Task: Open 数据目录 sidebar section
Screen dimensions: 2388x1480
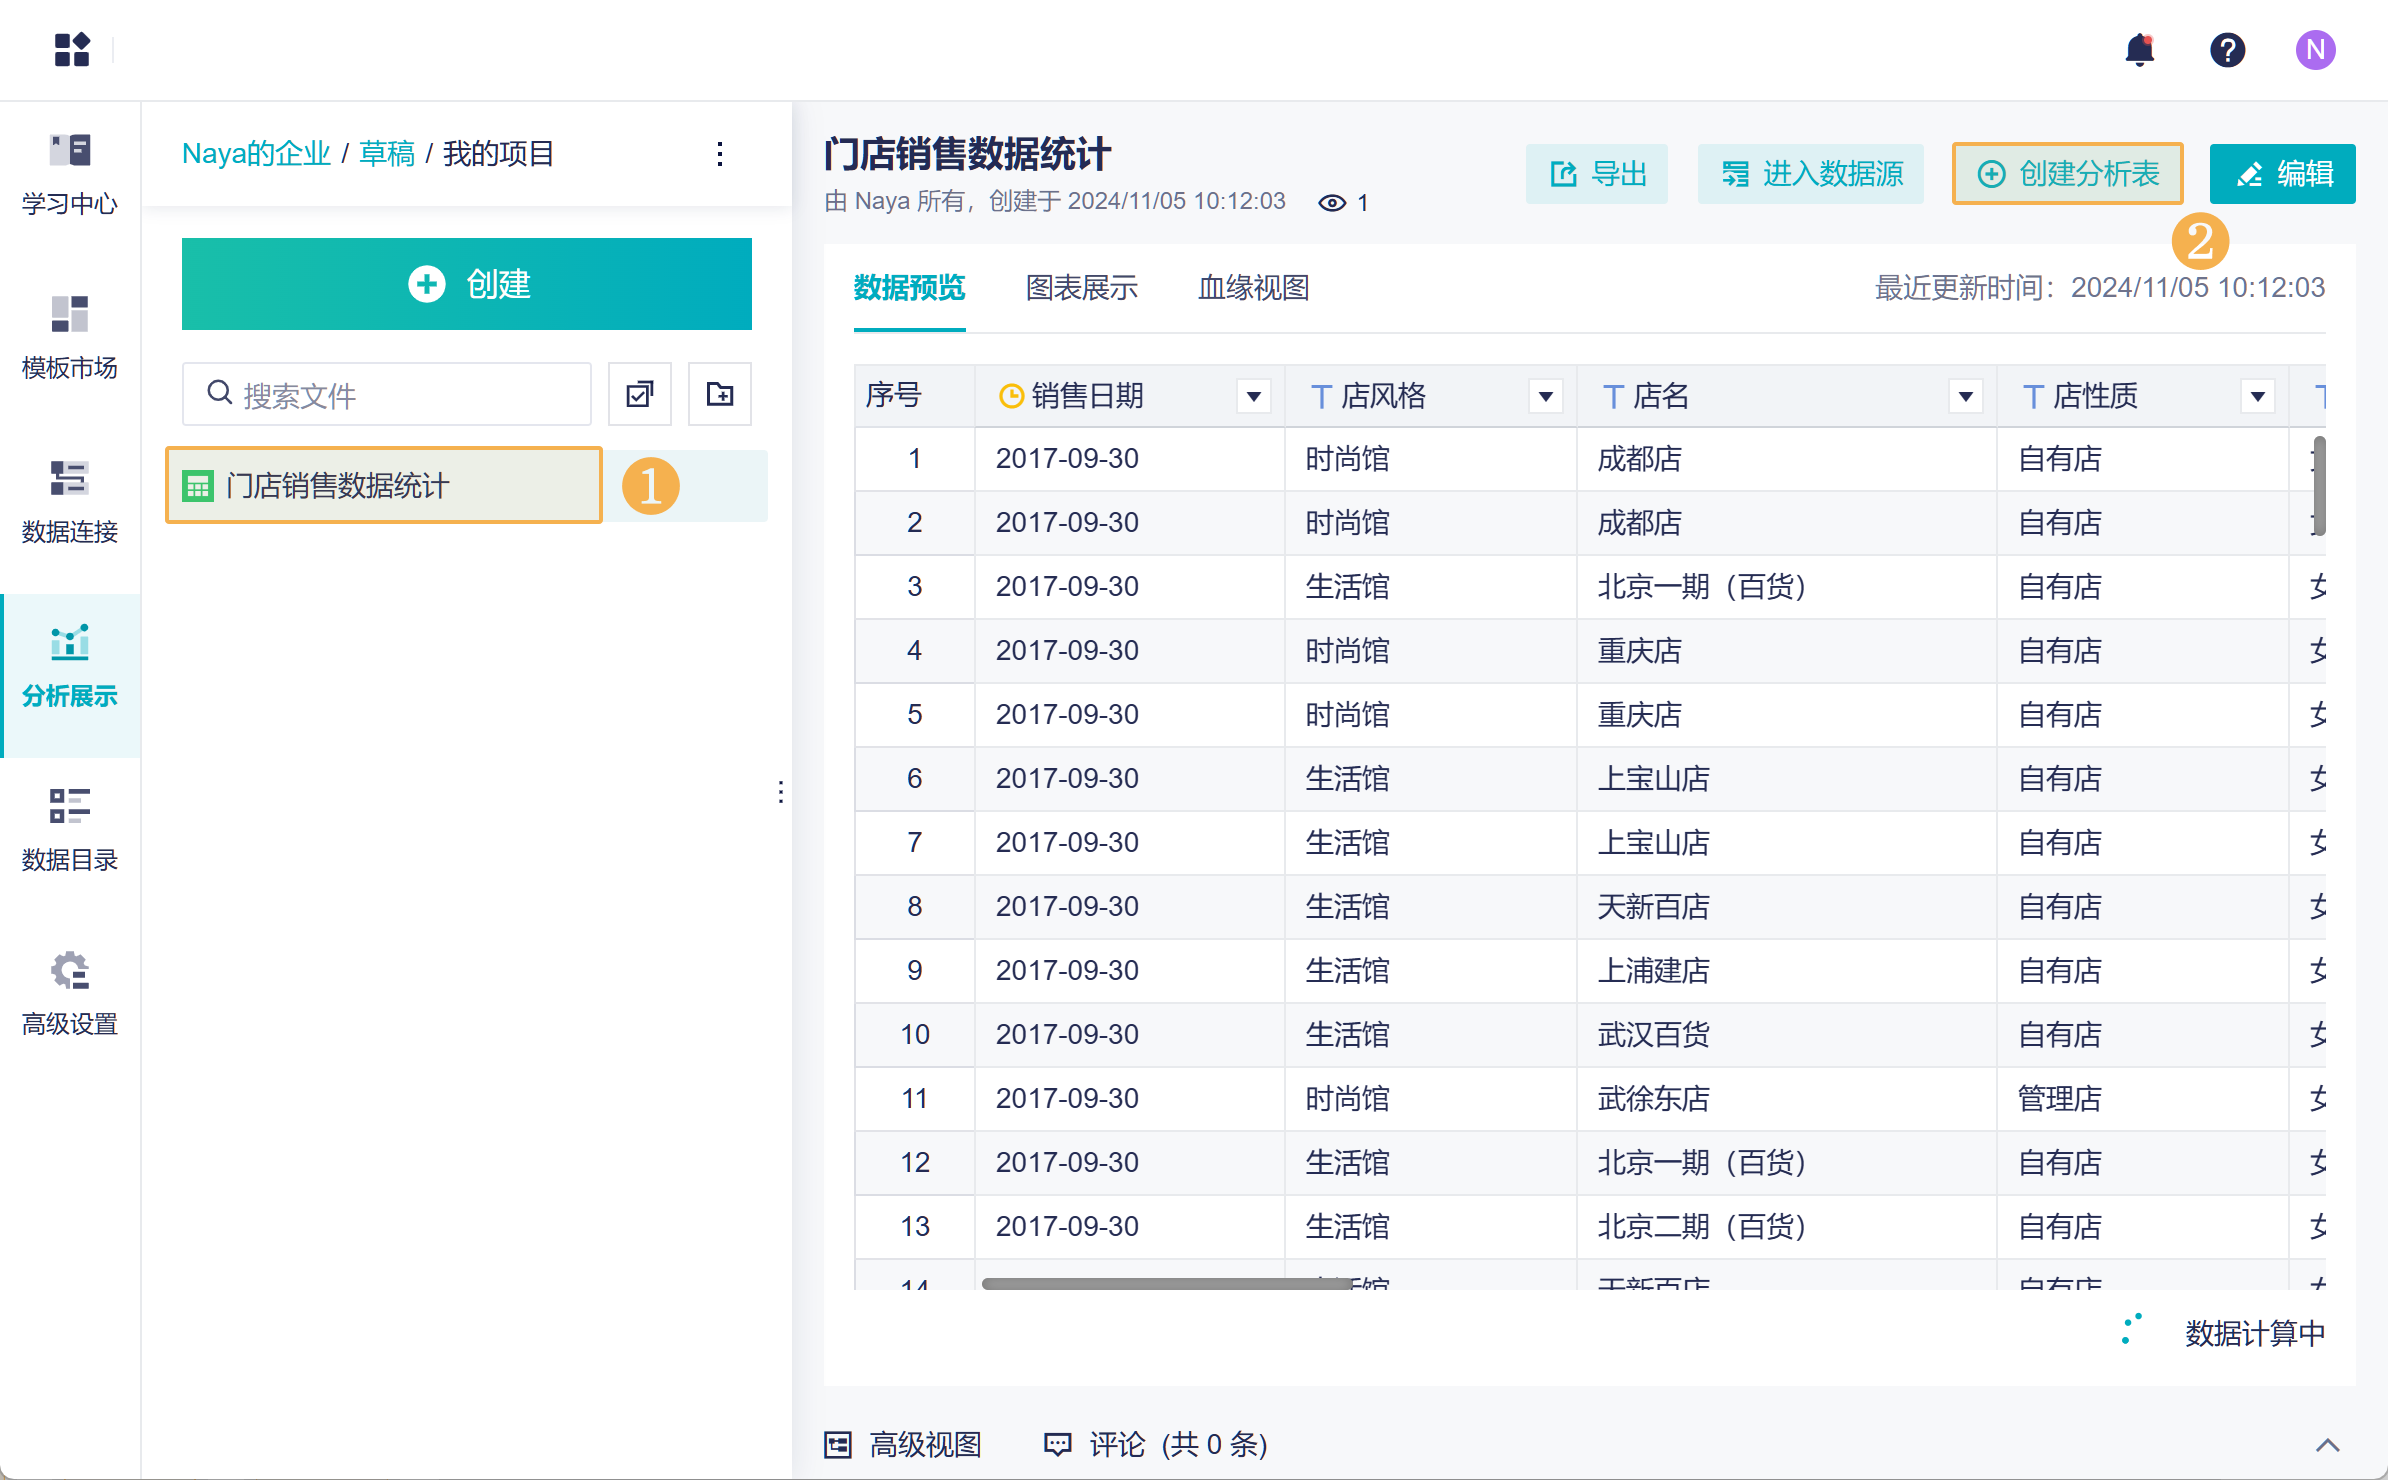Action: tap(70, 830)
